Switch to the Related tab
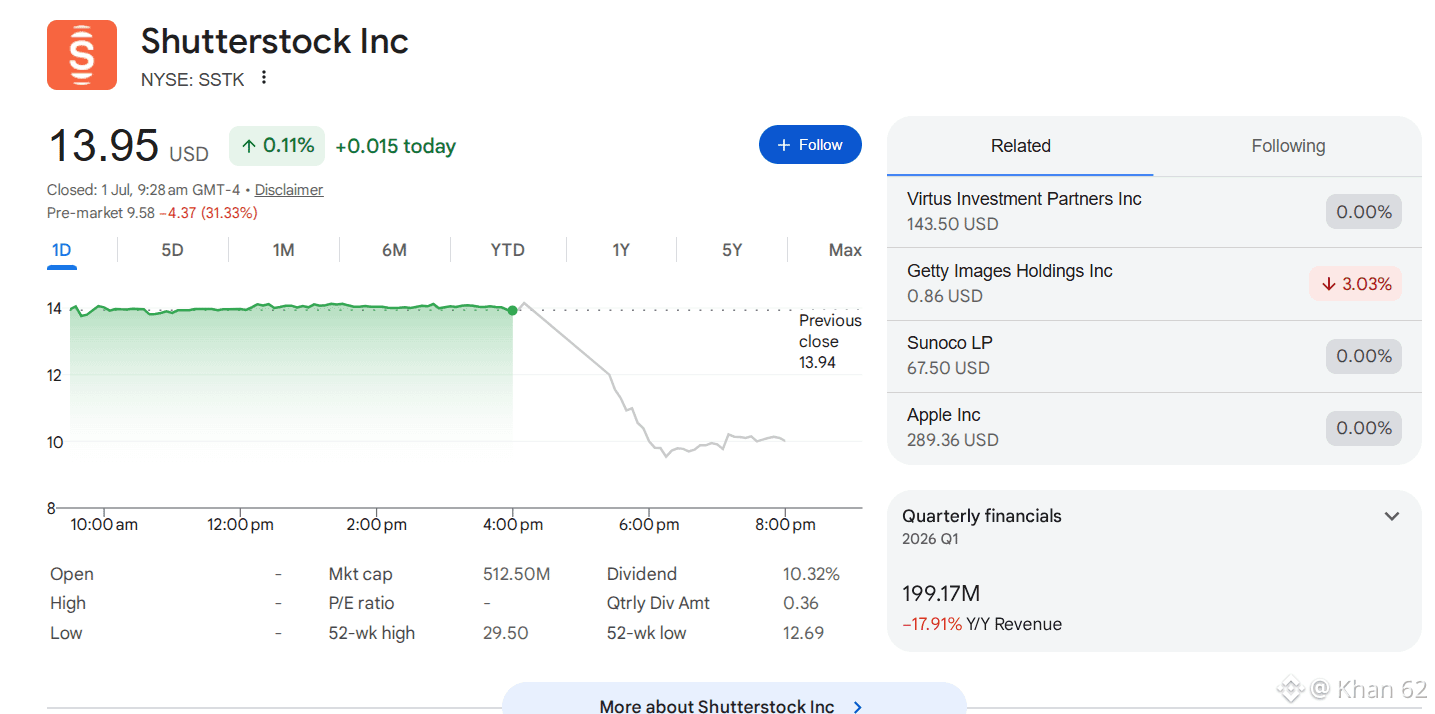 coord(1020,146)
